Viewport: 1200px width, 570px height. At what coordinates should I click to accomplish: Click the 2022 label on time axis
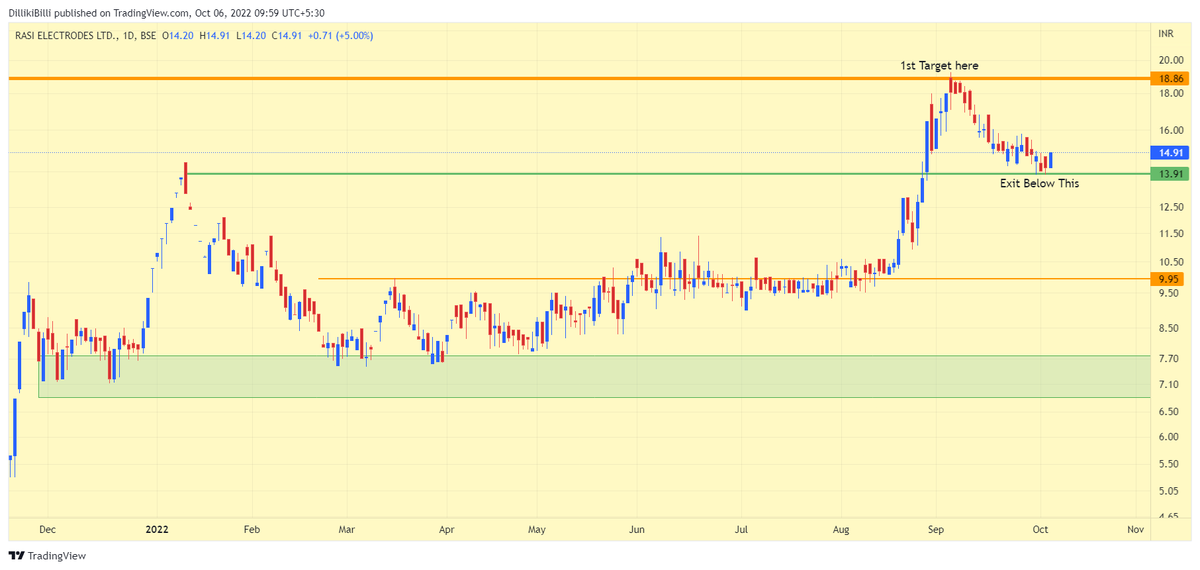(x=157, y=528)
